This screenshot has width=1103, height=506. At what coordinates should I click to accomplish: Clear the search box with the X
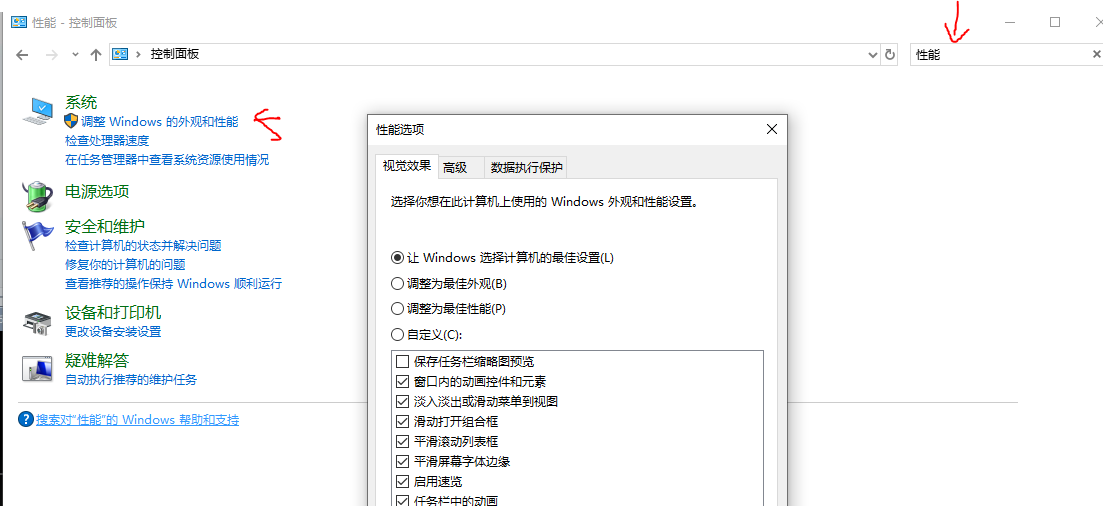1096,54
